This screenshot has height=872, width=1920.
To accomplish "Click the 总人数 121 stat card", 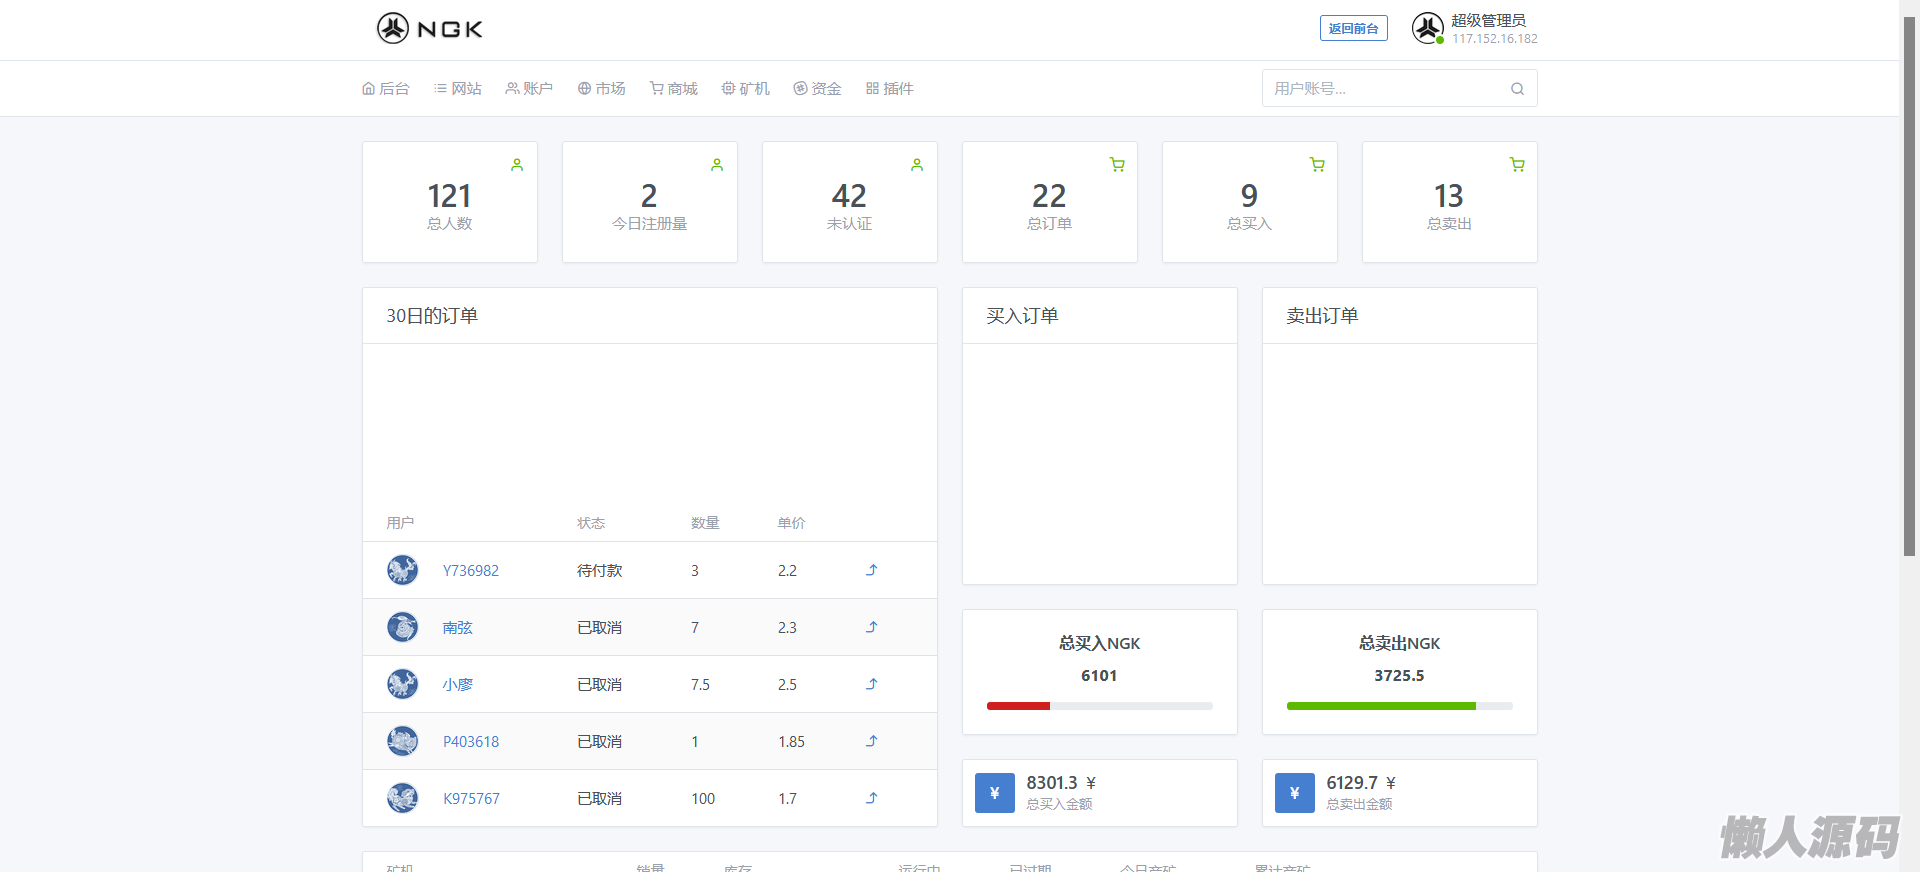I will point(450,203).
